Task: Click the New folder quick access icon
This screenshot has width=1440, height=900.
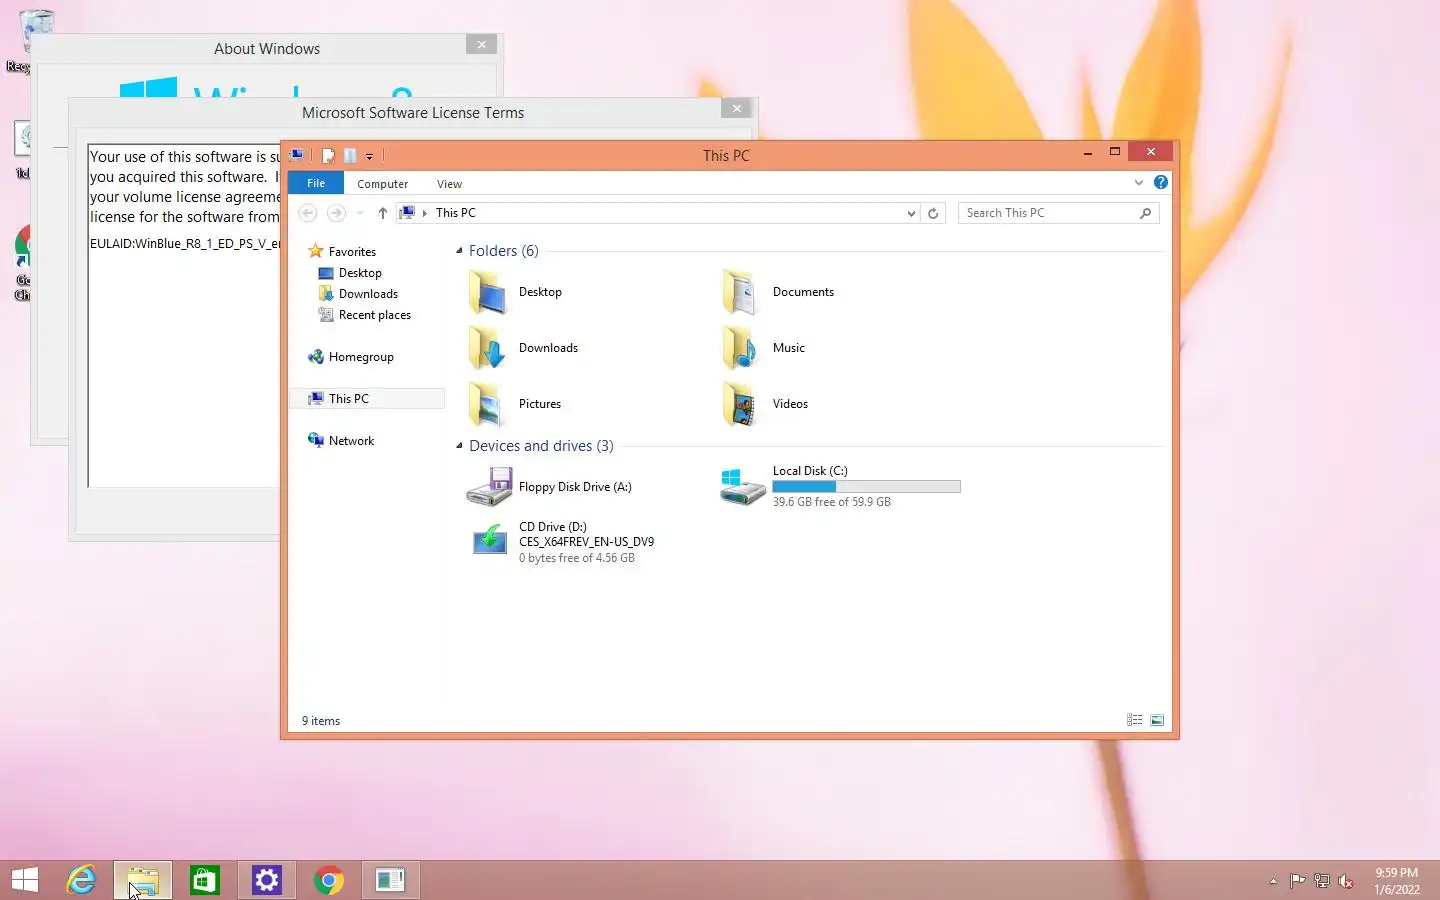Action: coord(350,155)
